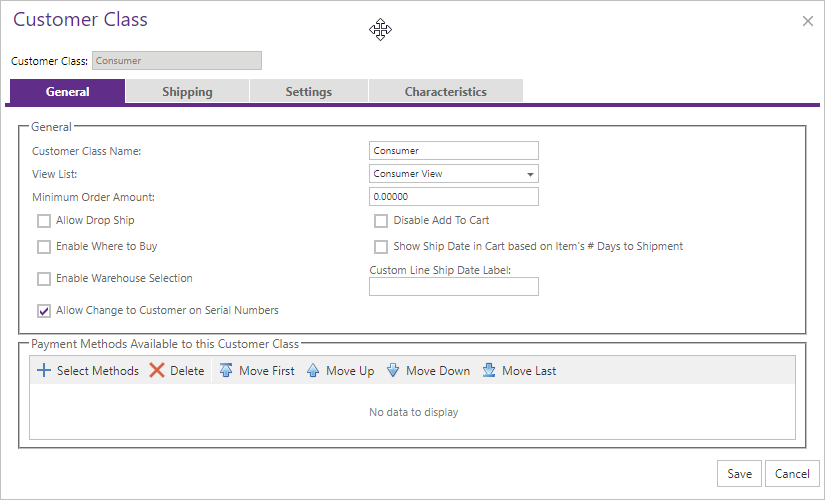Click the Minimum Order Amount field
Viewport: 825px width, 500px height.
[x=454, y=196]
